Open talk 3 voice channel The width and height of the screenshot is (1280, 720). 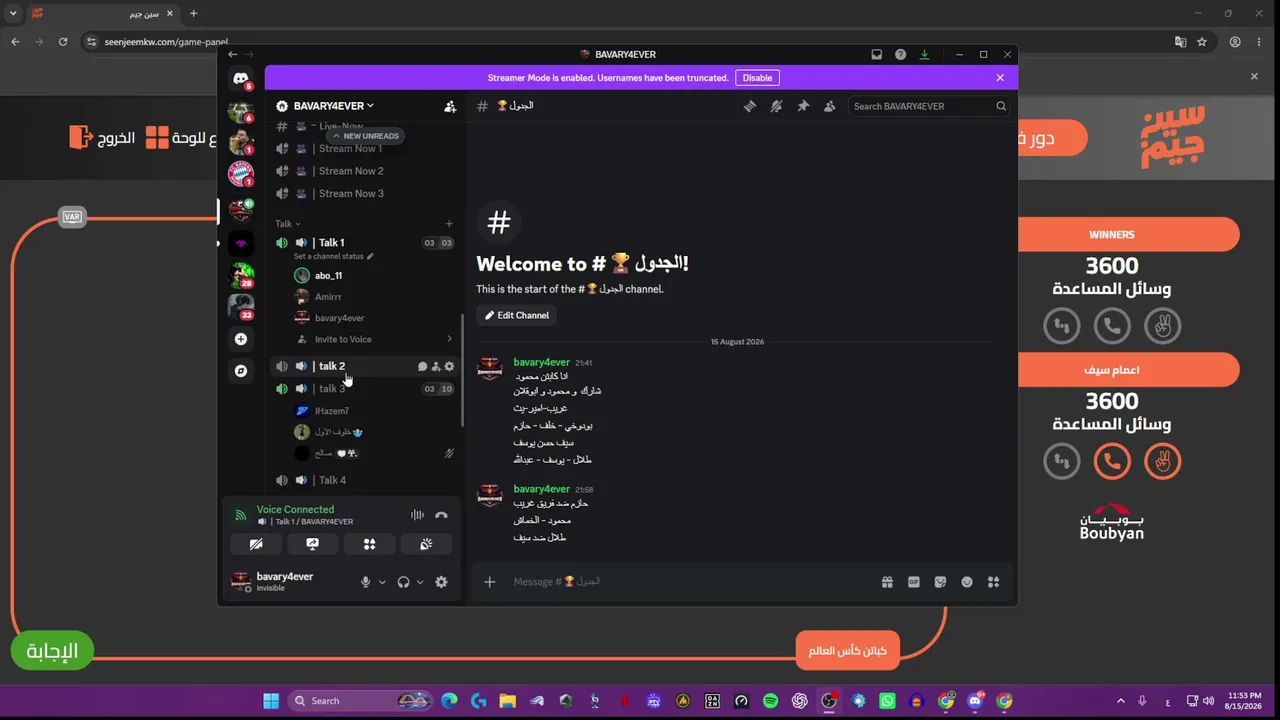pos(364,389)
